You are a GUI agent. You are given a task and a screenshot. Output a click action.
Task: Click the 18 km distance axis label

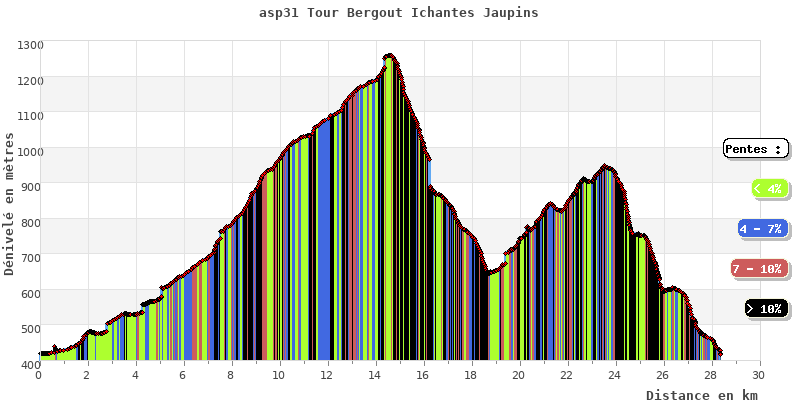coord(471,376)
